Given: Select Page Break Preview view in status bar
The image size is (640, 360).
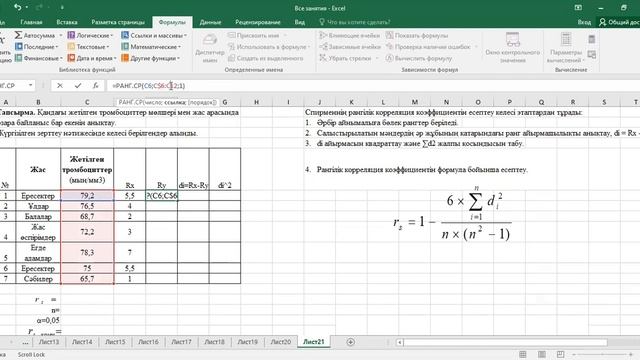Looking at the screenshot, I should tap(561, 354).
